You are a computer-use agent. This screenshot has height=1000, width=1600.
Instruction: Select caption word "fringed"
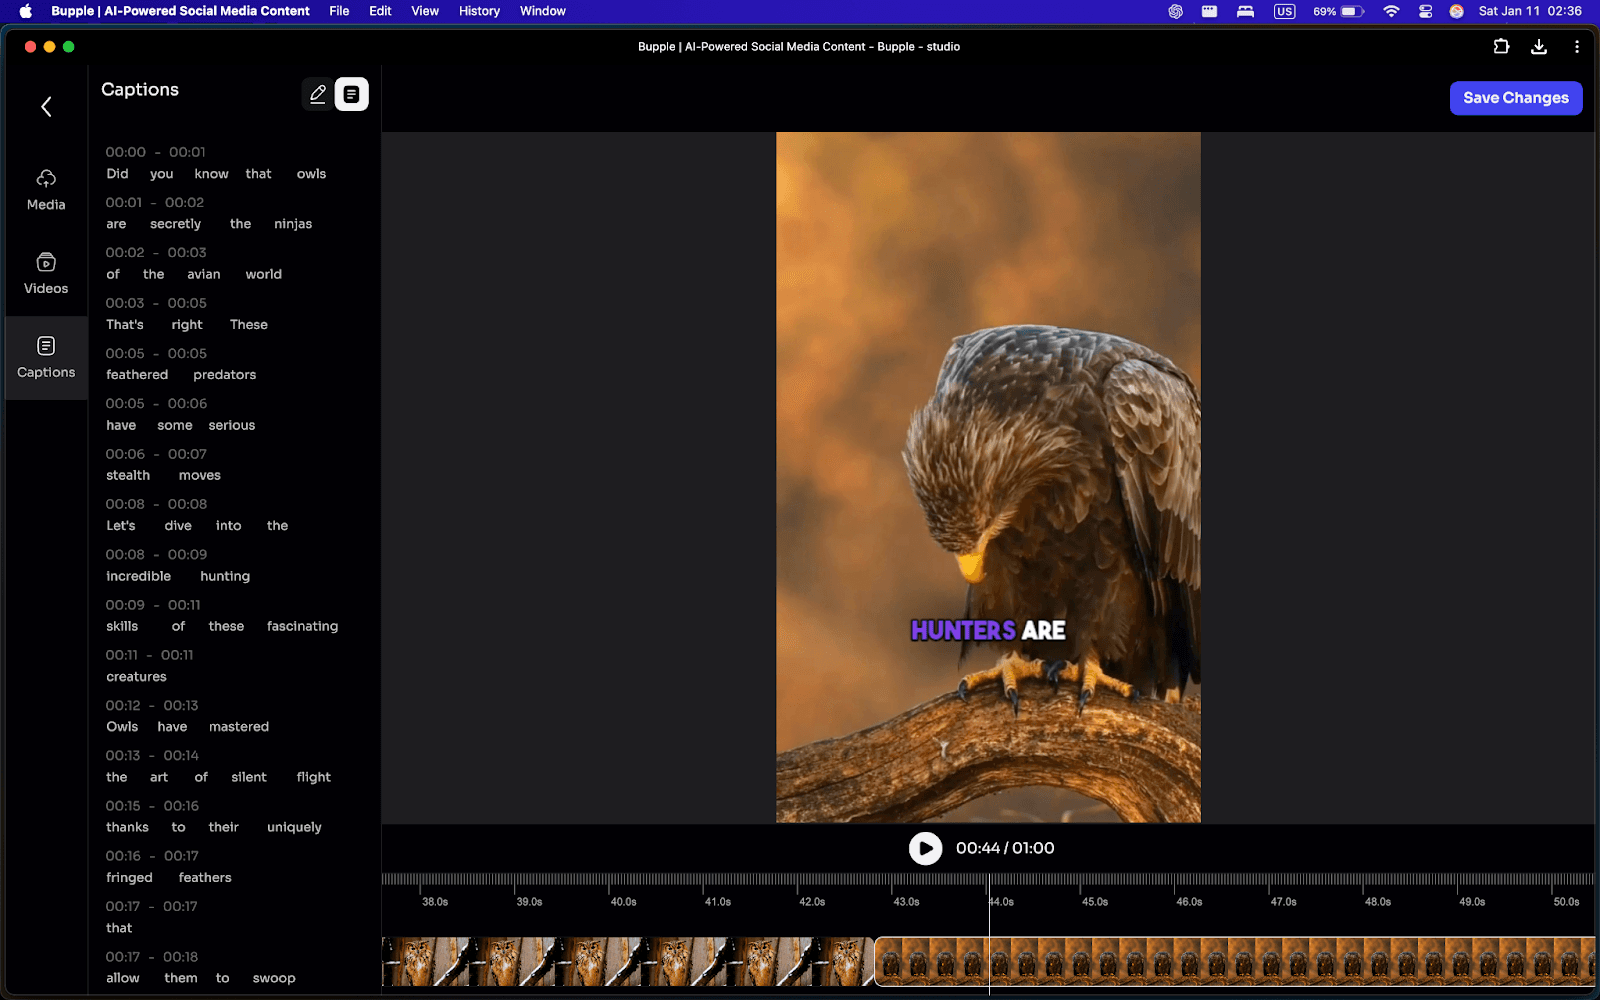(x=130, y=878)
